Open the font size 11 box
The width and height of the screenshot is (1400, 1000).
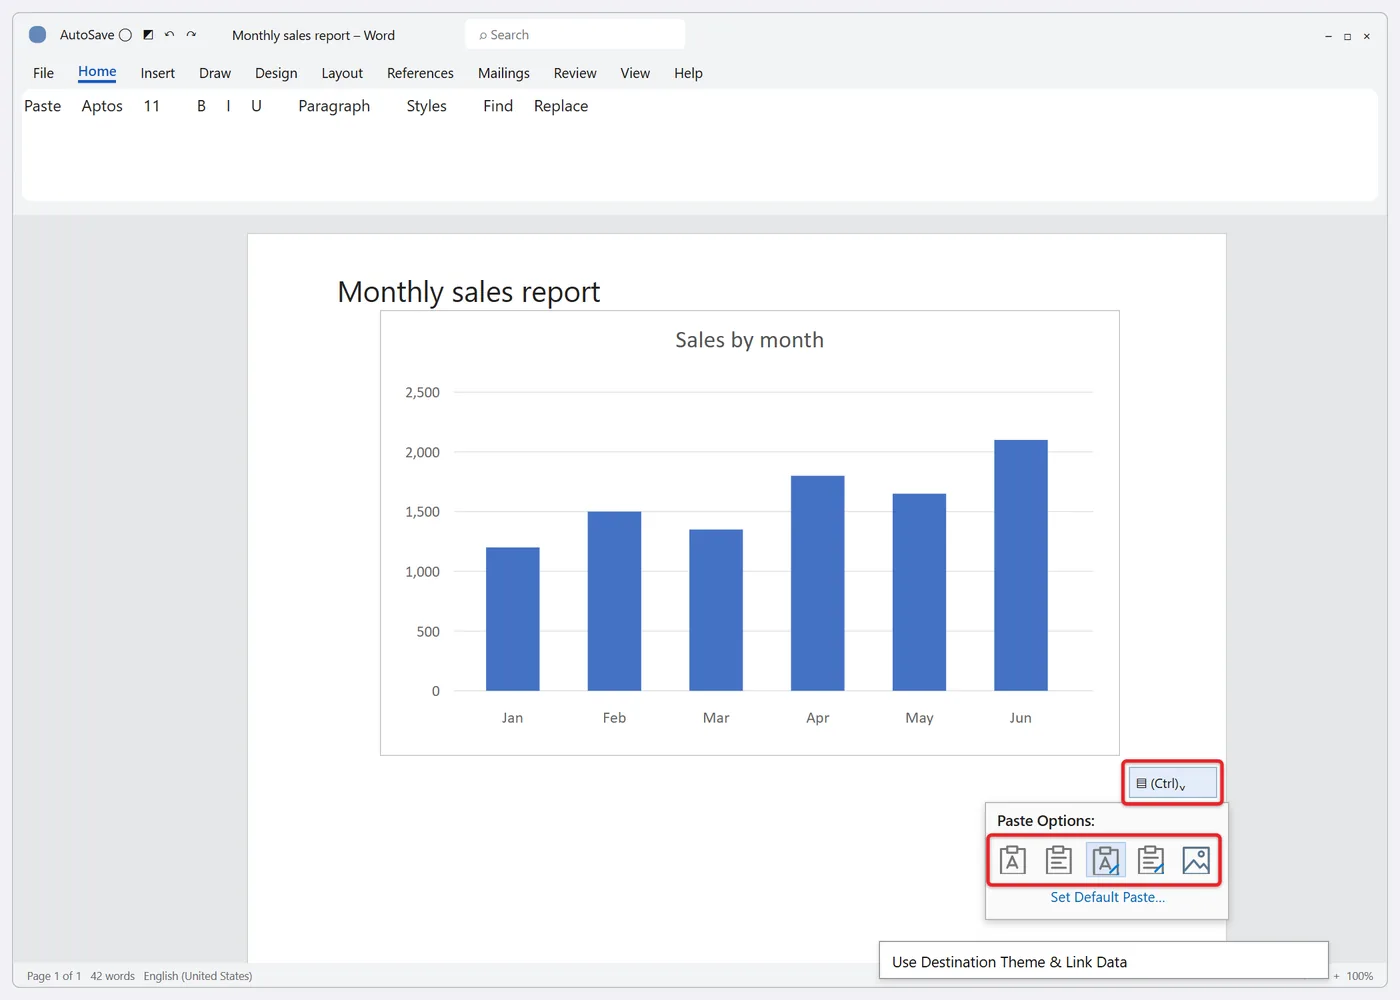[152, 106]
